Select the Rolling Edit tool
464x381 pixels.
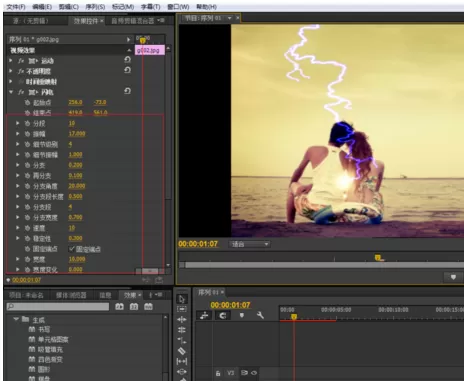(x=182, y=330)
